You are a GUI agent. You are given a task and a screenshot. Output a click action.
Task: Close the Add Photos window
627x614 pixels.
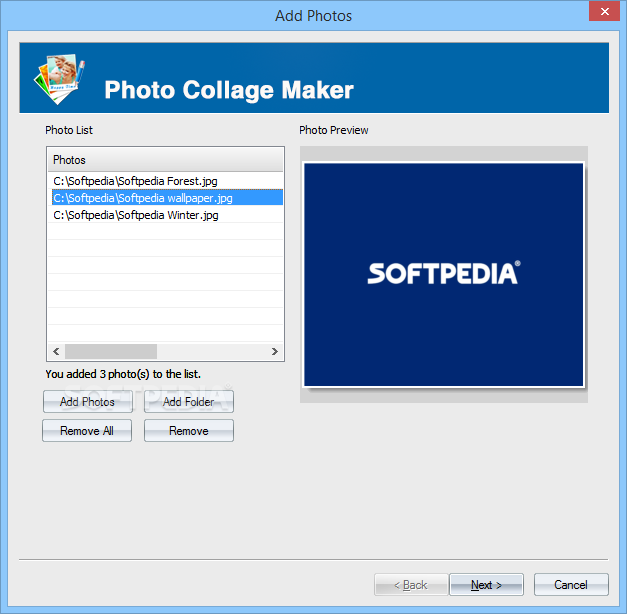click(604, 11)
